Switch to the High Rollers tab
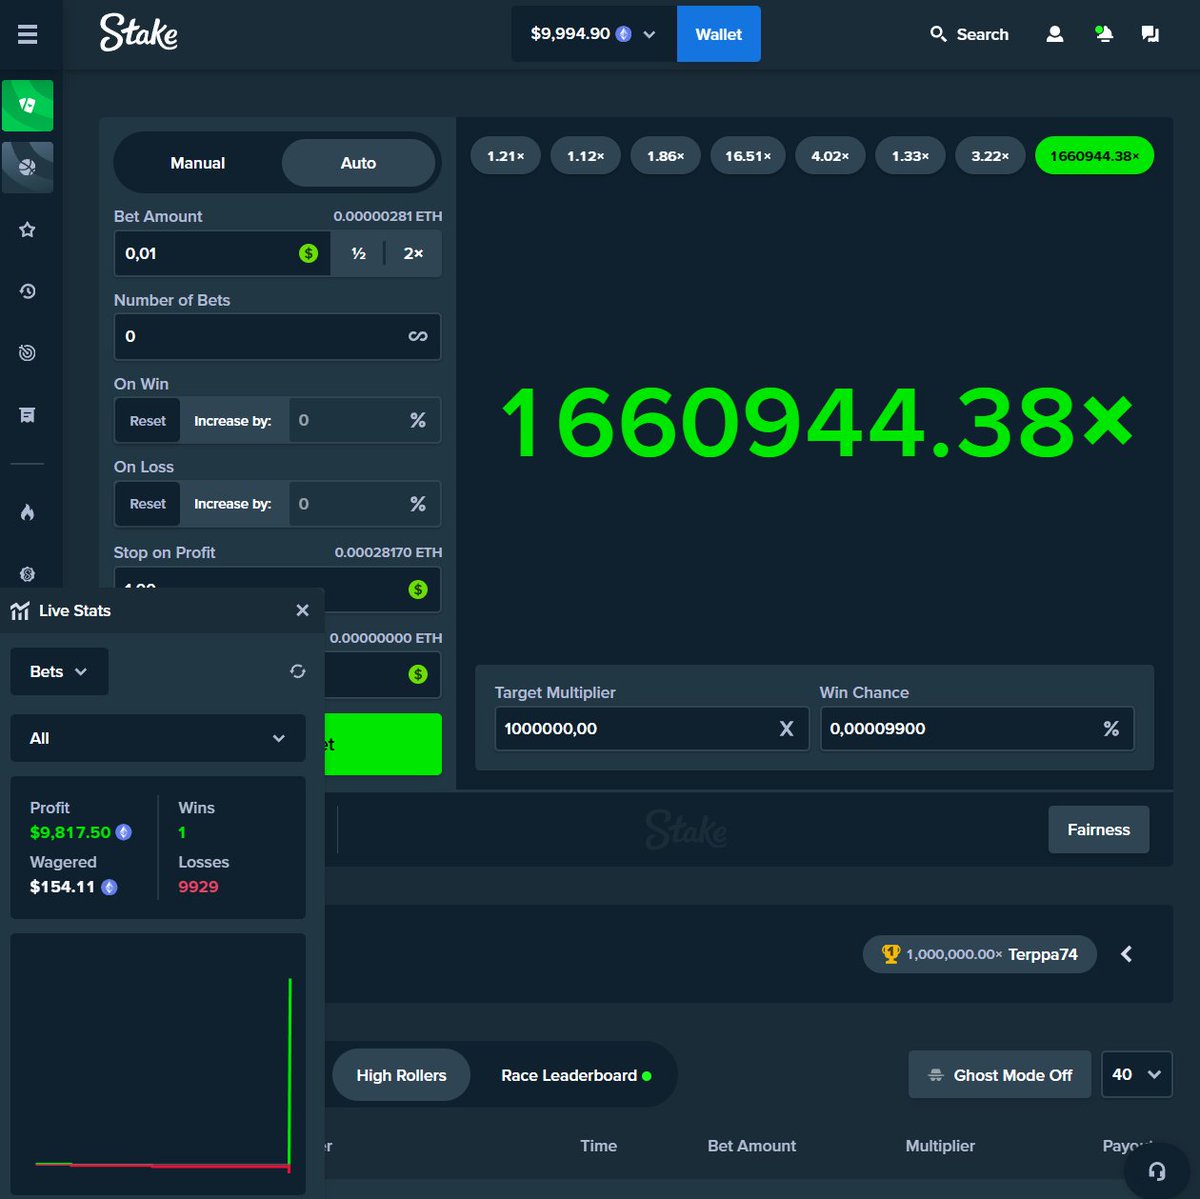 tap(401, 1075)
